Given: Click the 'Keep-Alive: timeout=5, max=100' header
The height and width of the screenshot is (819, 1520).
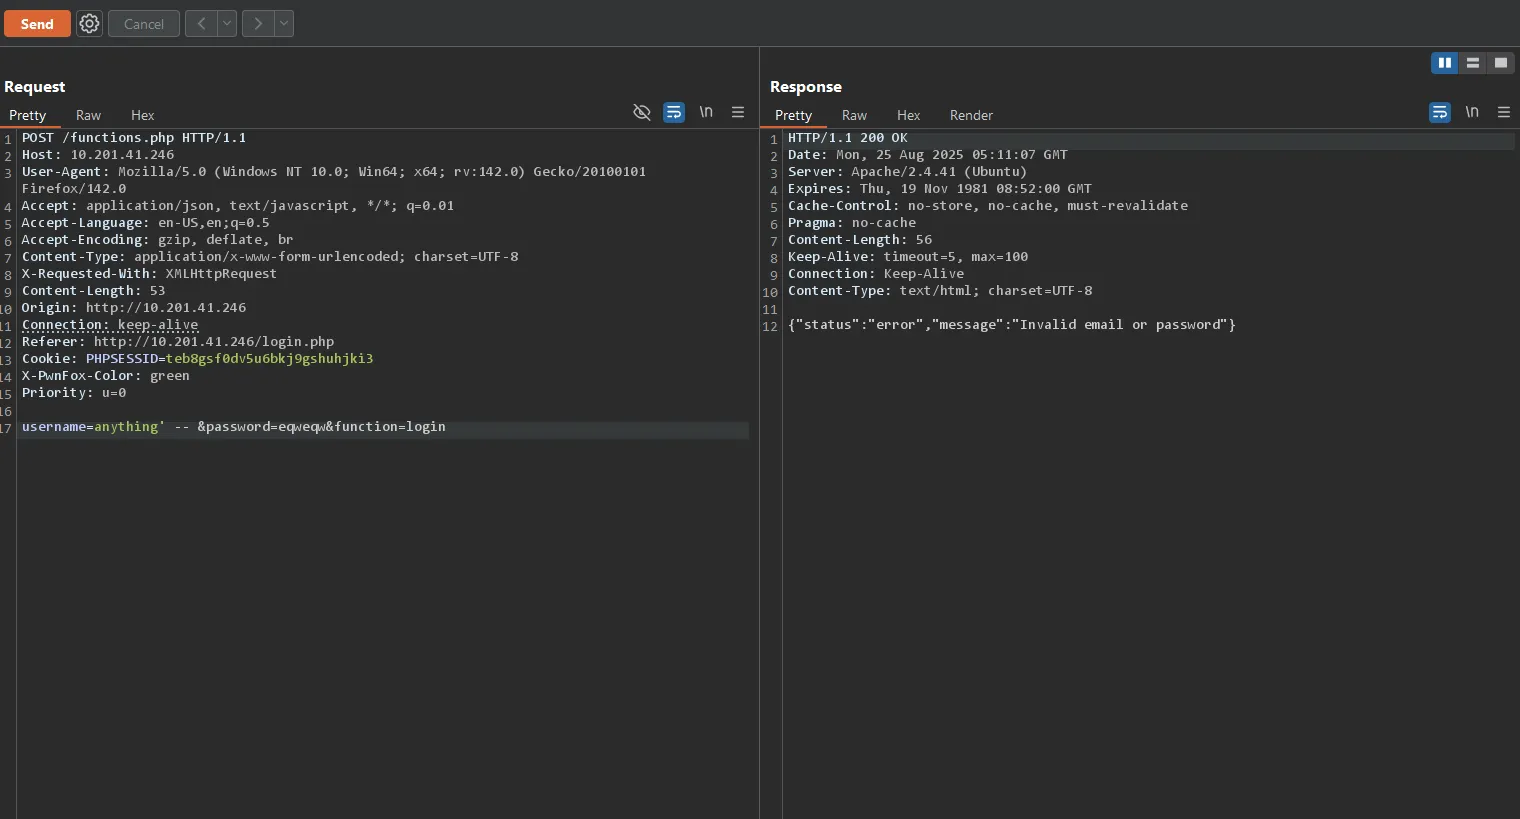Looking at the screenshot, I should pyautogui.click(x=908, y=257).
